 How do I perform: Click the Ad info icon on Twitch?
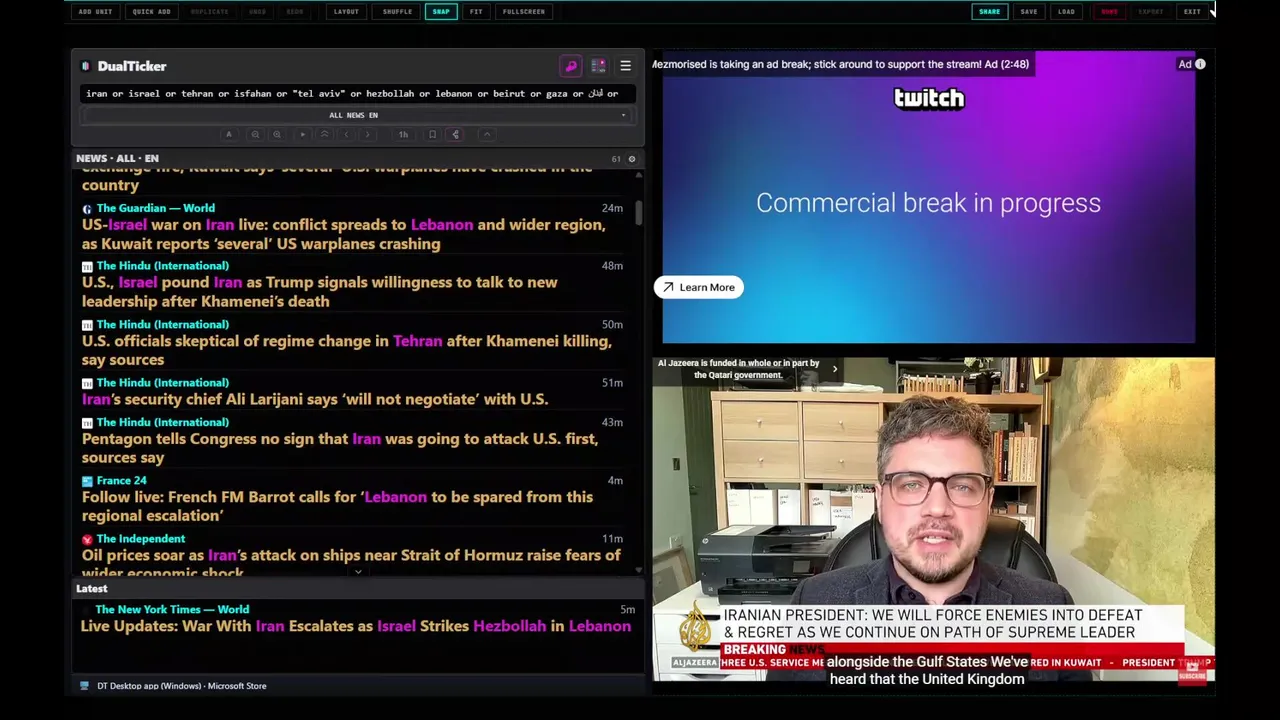pyautogui.click(x=1200, y=64)
